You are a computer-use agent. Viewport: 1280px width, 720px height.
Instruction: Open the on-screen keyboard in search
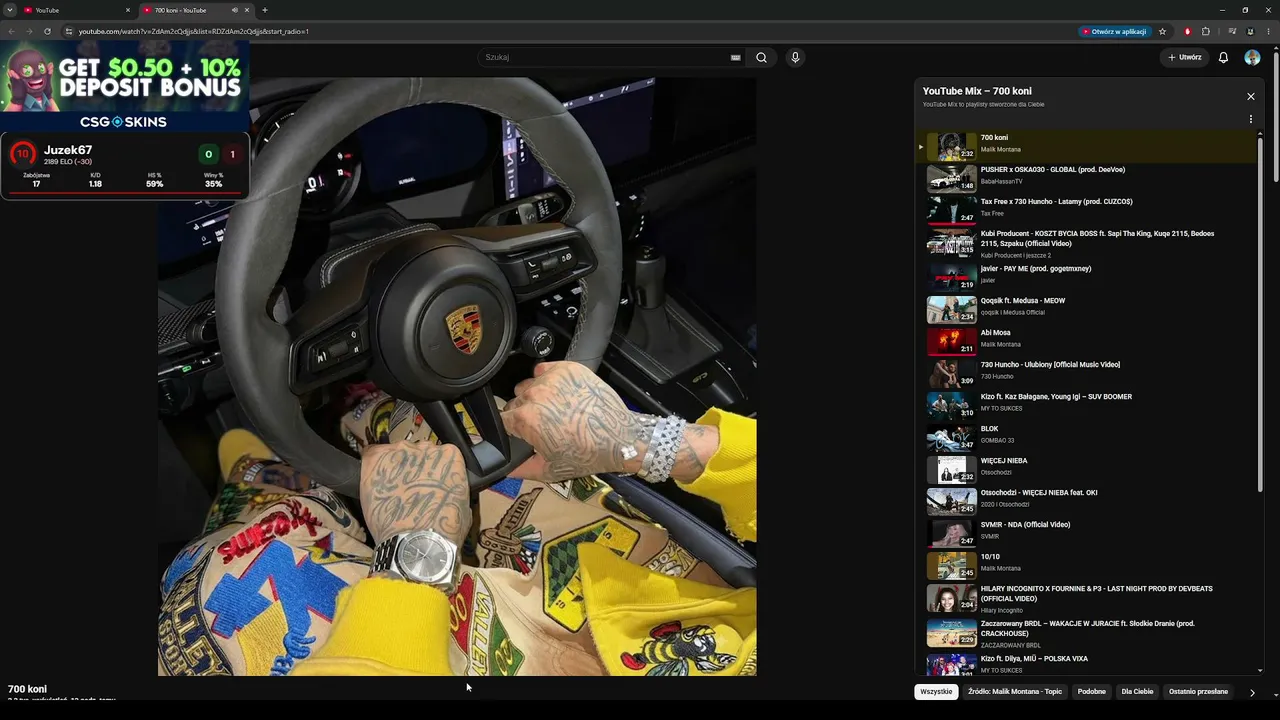coord(736,57)
